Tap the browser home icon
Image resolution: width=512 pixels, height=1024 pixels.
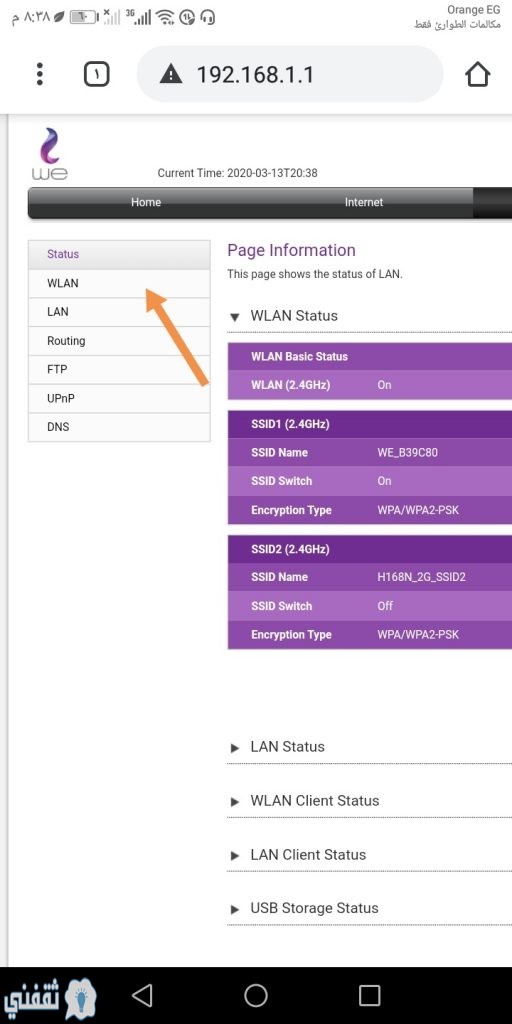tap(477, 74)
